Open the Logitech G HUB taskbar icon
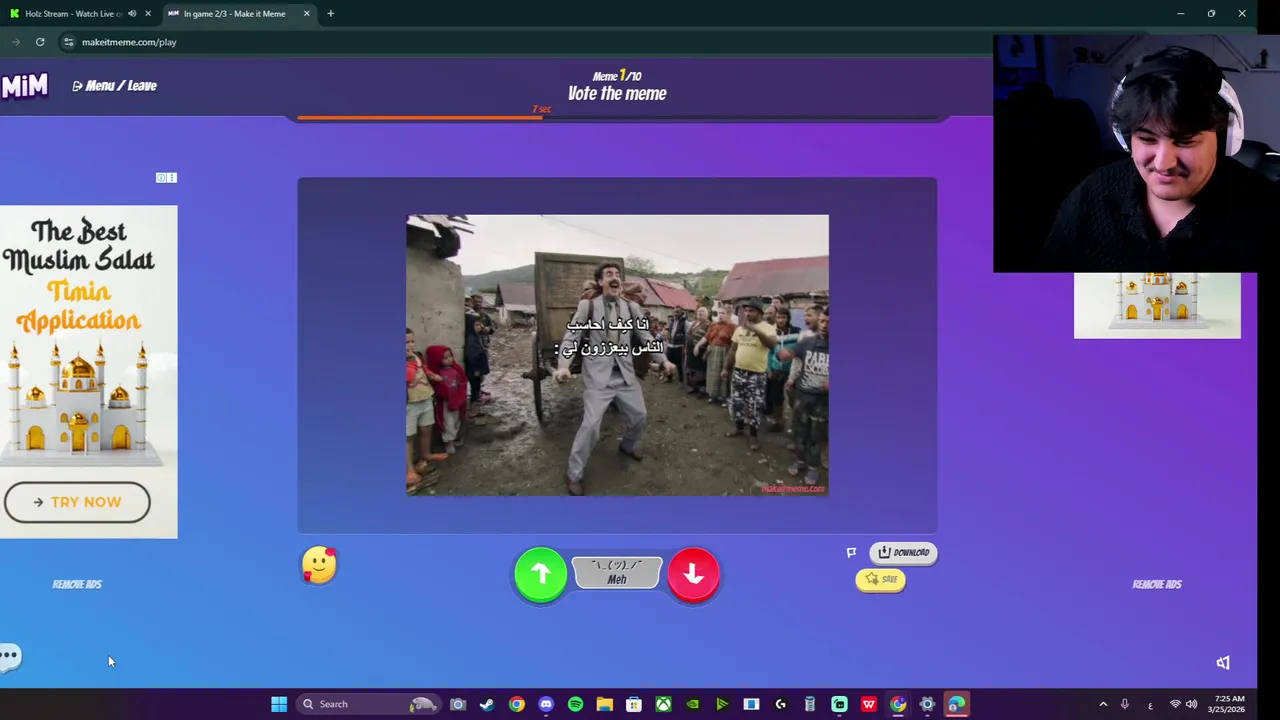 (781, 704)
